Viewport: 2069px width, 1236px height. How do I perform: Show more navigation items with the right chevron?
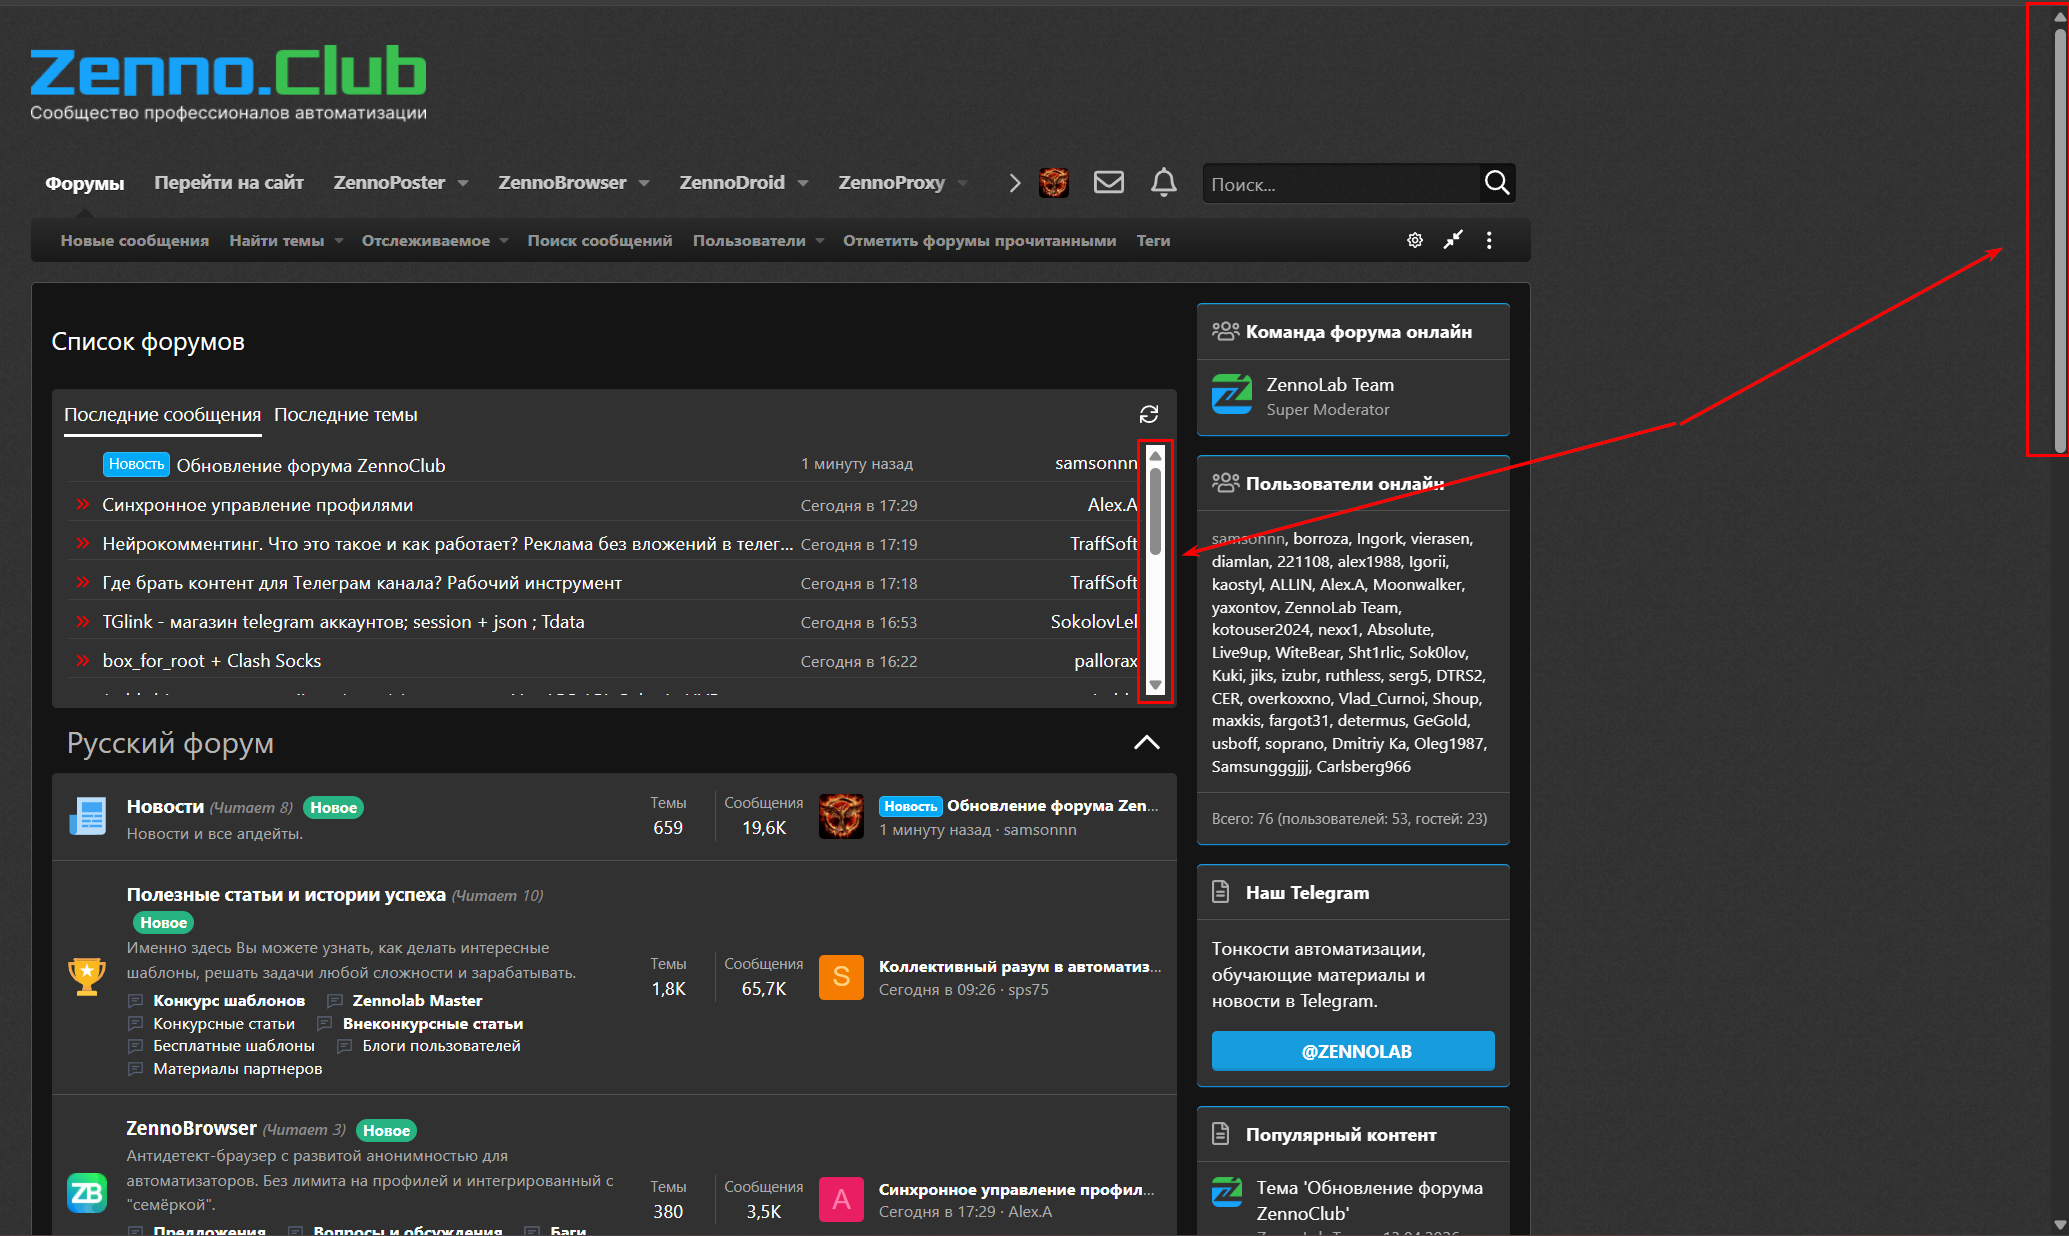click(x=1014, y=183)
